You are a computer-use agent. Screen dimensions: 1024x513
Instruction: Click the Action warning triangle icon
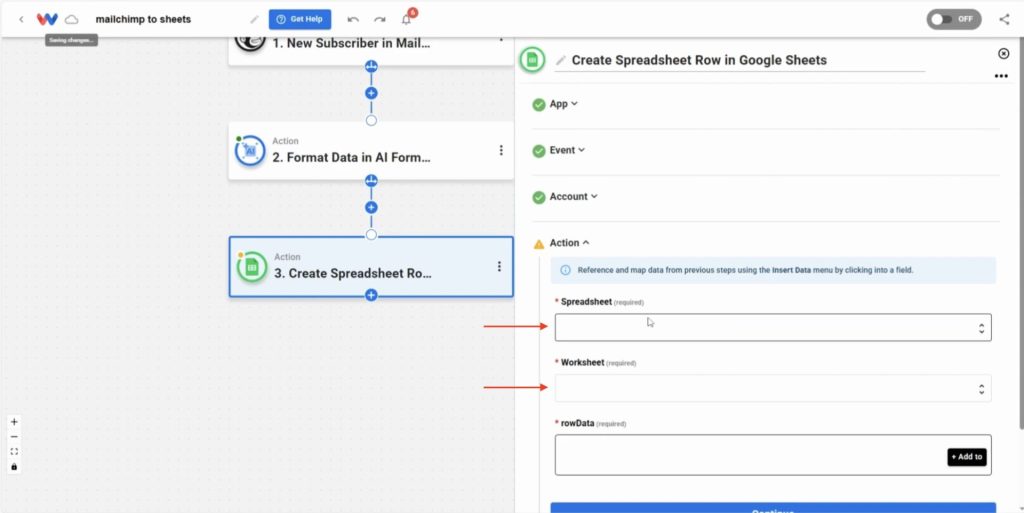coord(539,243)
